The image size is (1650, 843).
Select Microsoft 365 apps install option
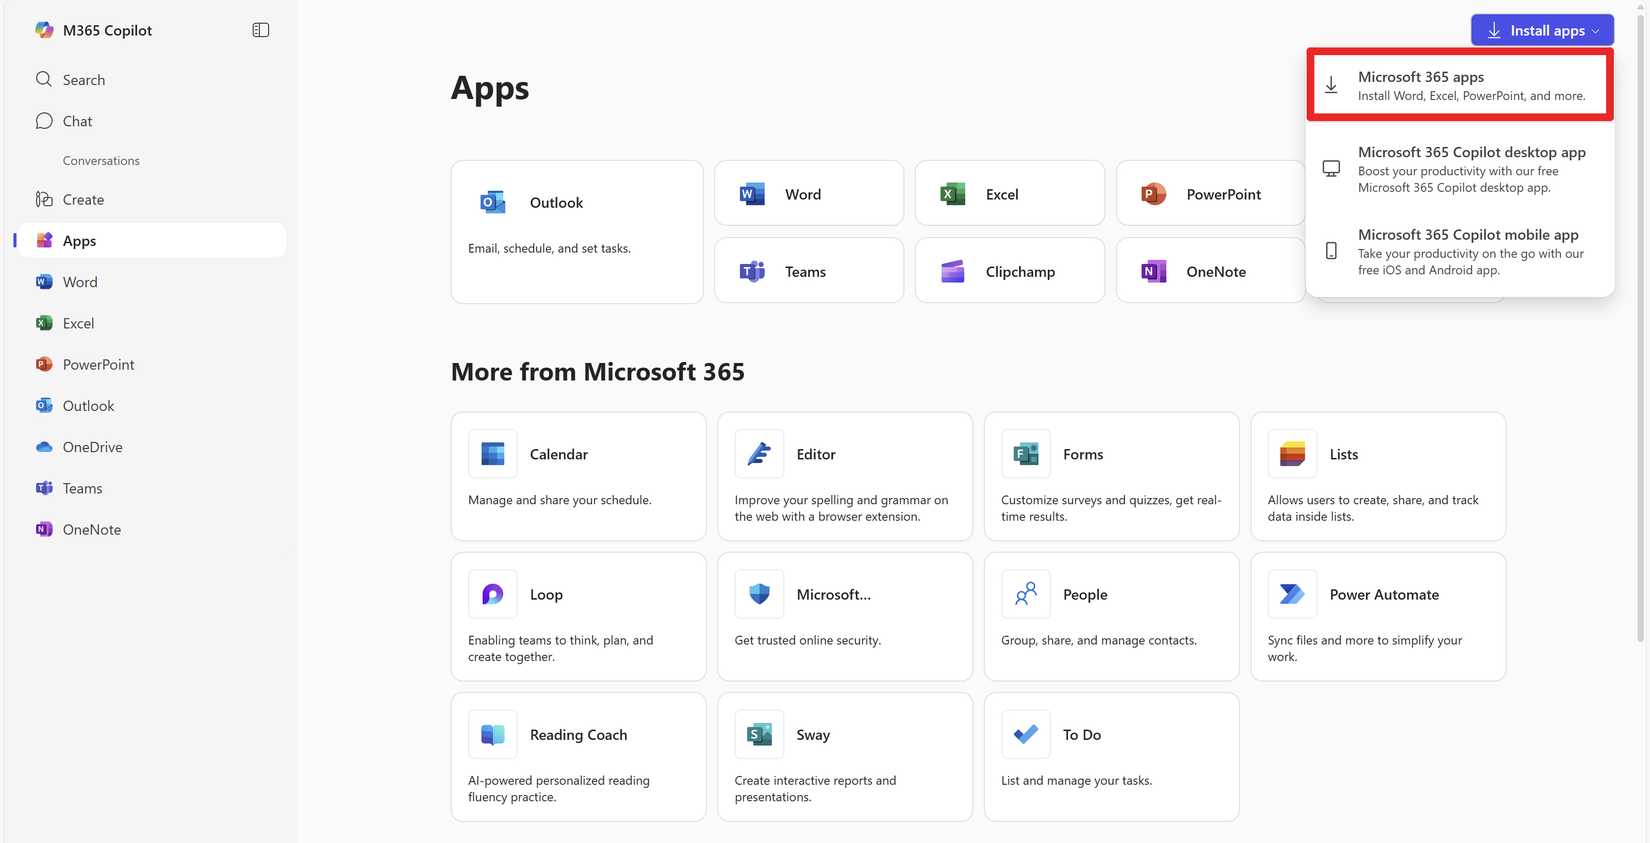pos(1459,86)
